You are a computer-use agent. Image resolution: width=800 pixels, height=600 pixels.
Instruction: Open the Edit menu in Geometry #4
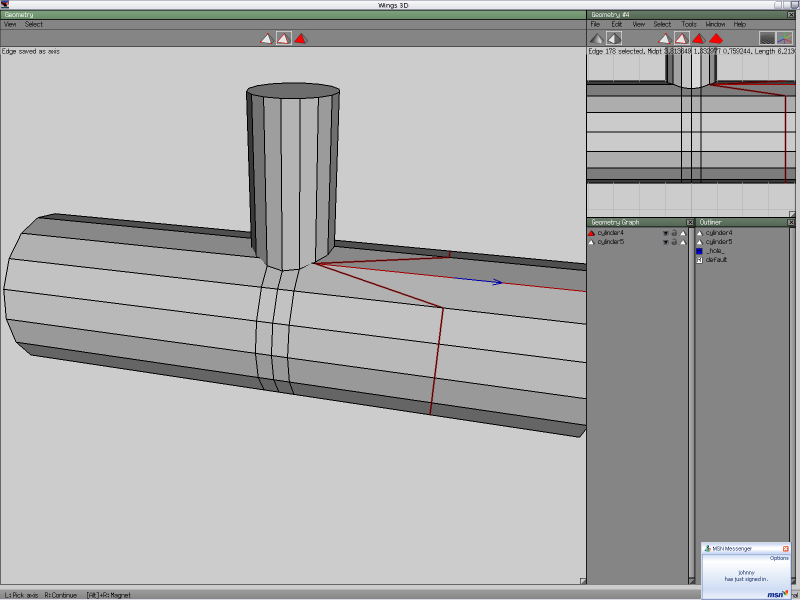[x=615, y=24]
